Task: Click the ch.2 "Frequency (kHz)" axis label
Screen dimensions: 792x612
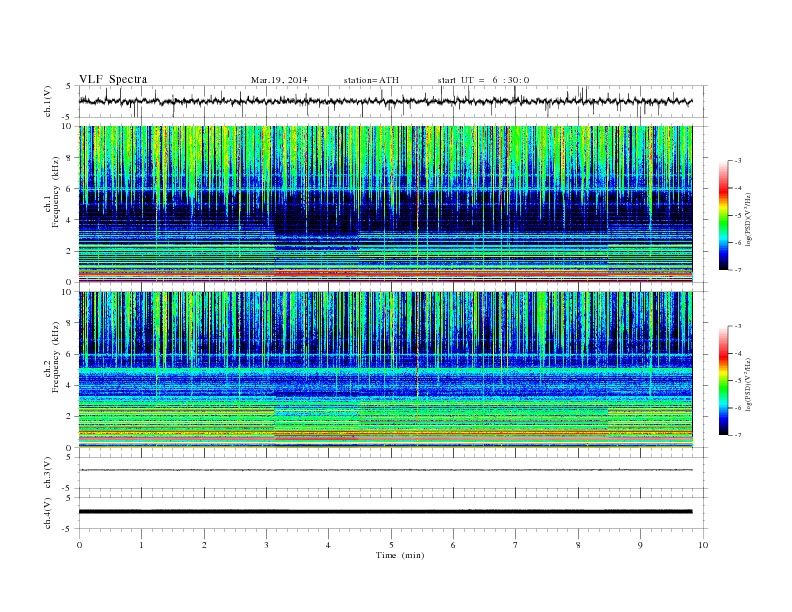Action: click(55, 358)
